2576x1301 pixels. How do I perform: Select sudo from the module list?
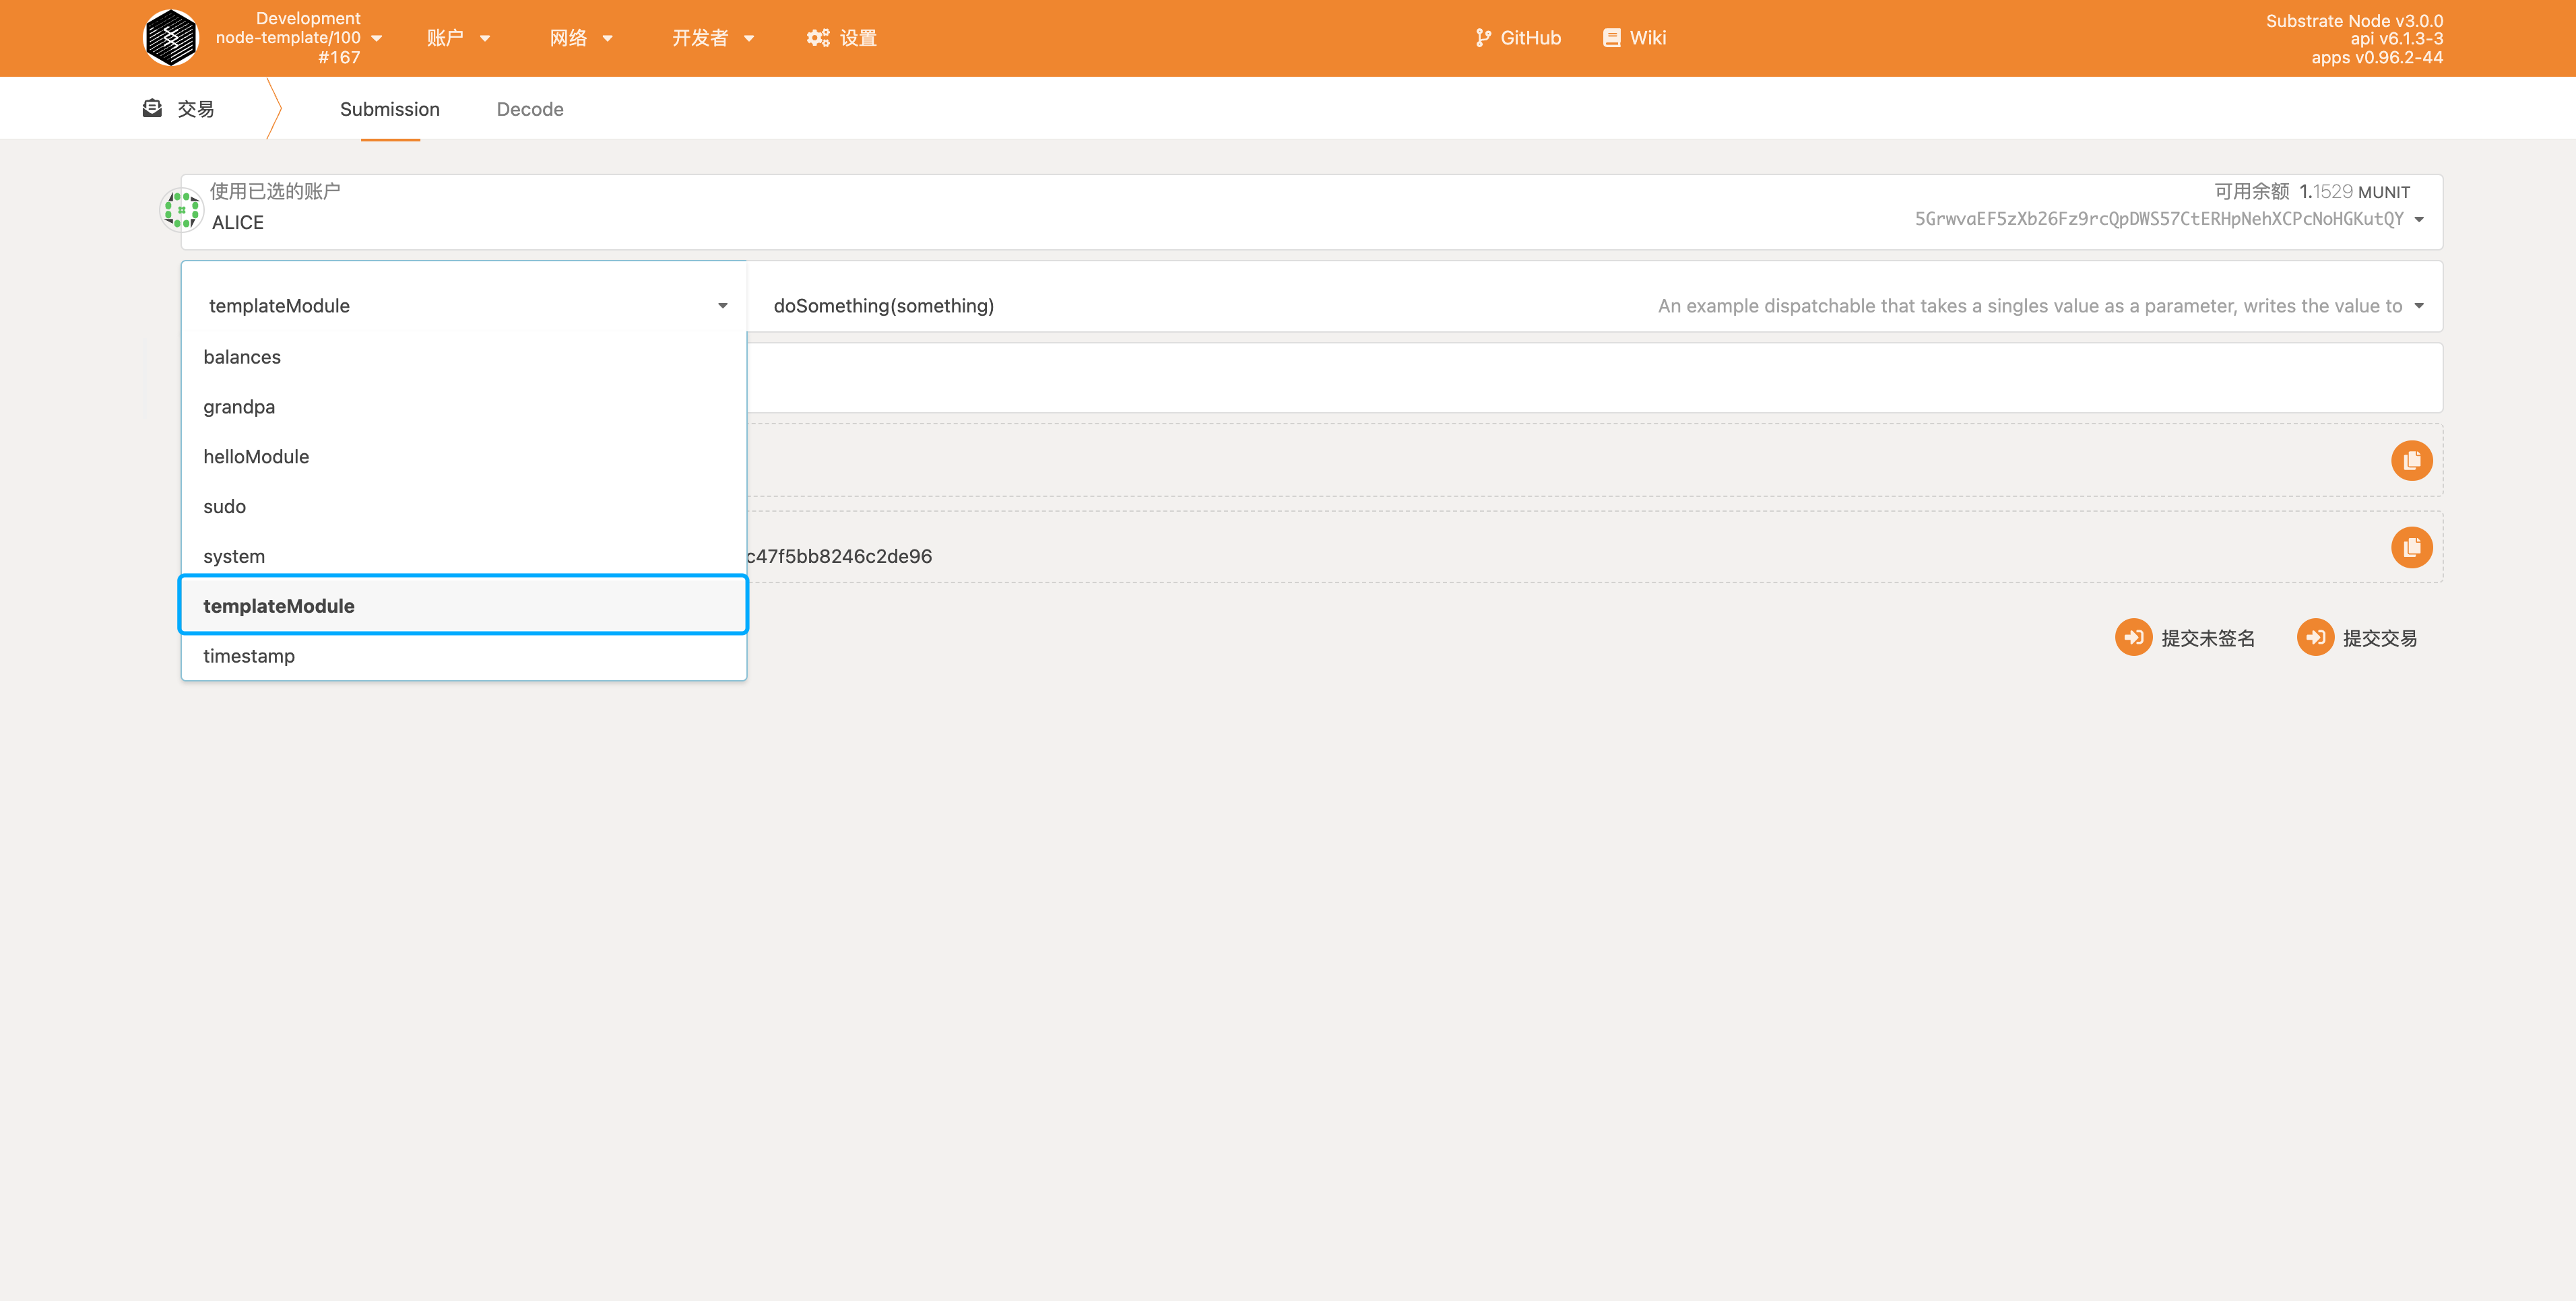click(x=464, y=507)
